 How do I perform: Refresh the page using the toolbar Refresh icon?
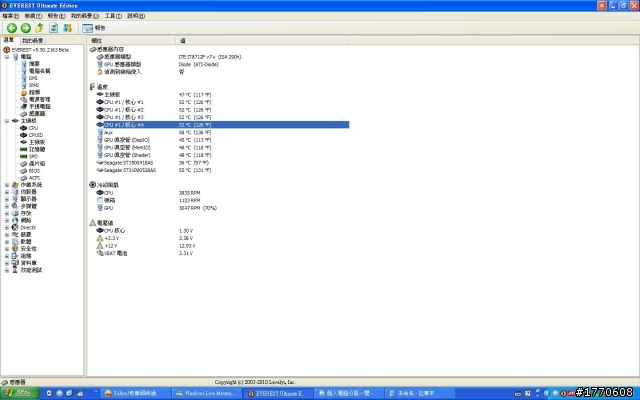click(x=53, y=28)
